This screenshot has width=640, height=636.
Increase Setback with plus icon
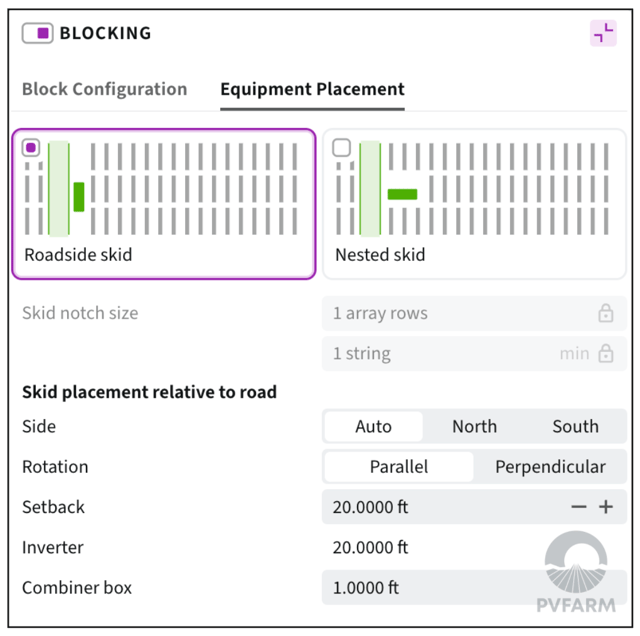(606, 507)
